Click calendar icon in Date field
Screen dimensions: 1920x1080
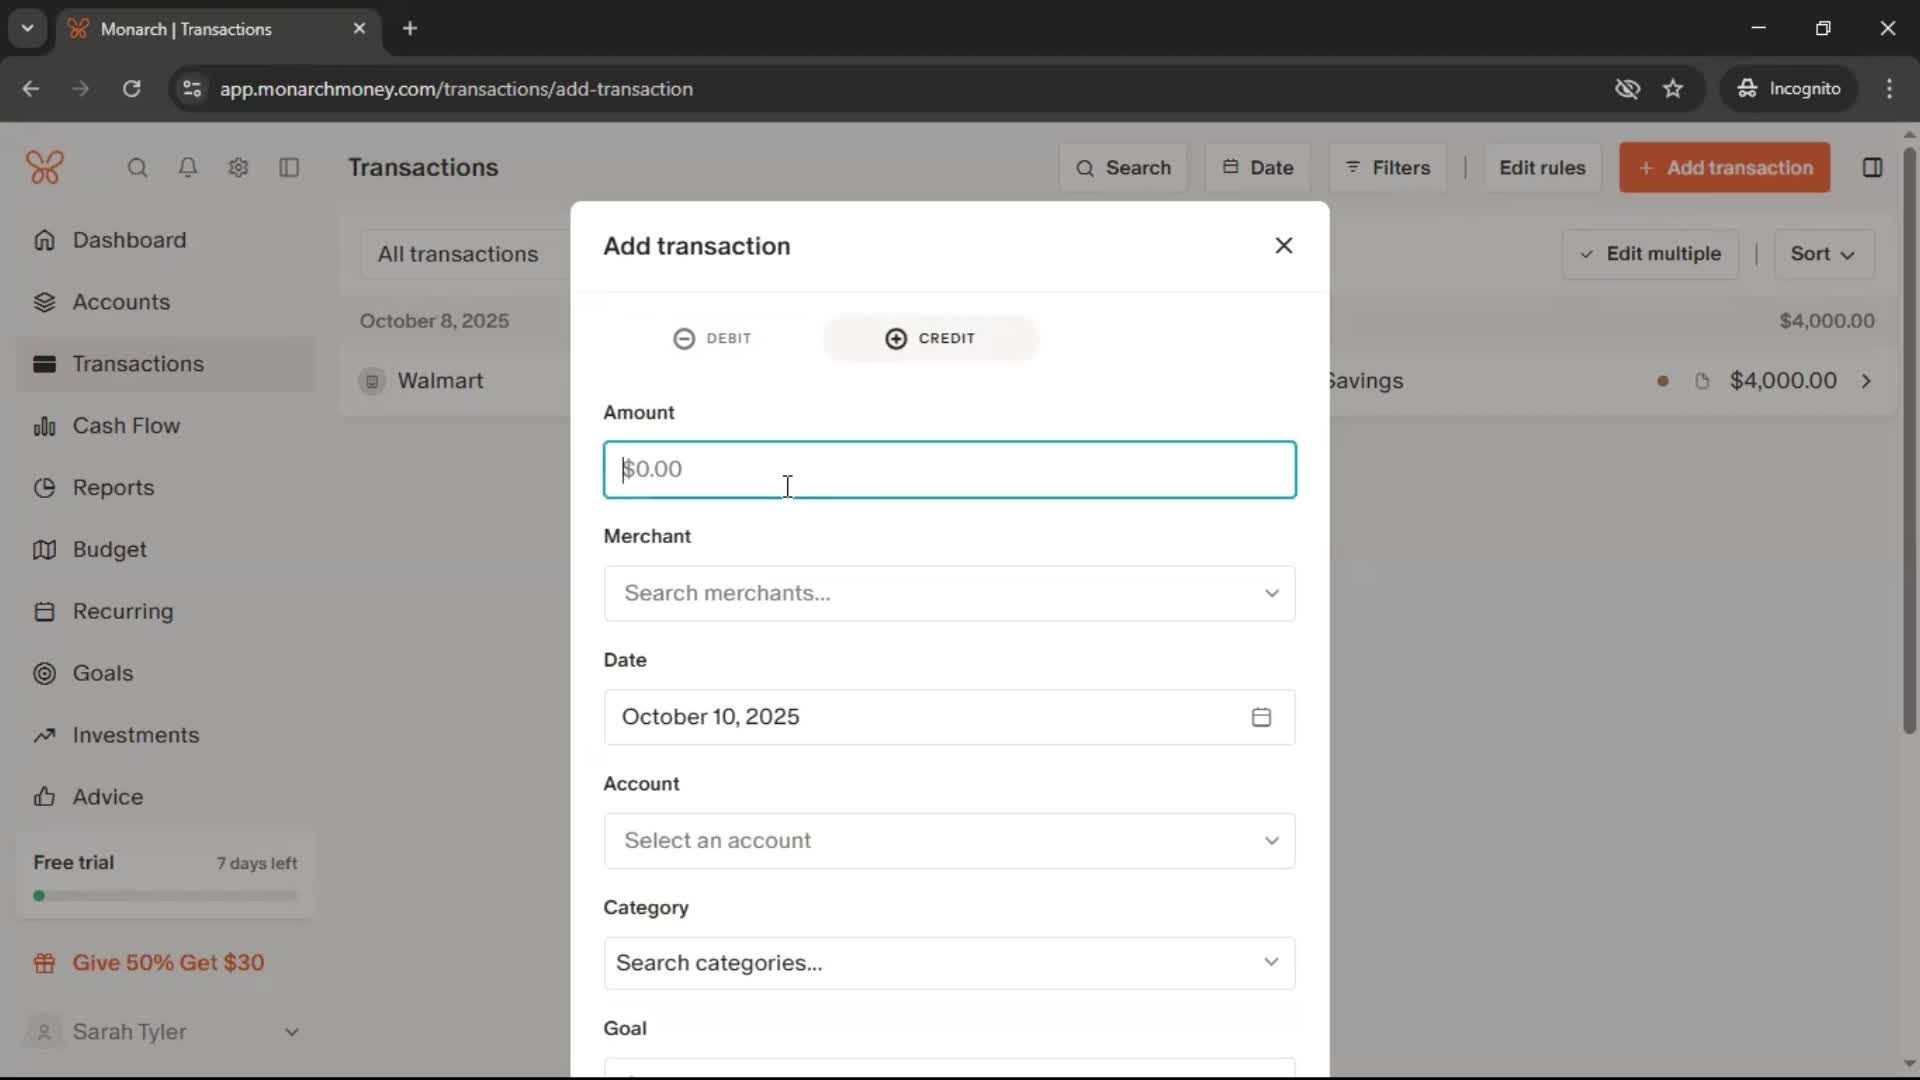click(x=1261, y=717)
